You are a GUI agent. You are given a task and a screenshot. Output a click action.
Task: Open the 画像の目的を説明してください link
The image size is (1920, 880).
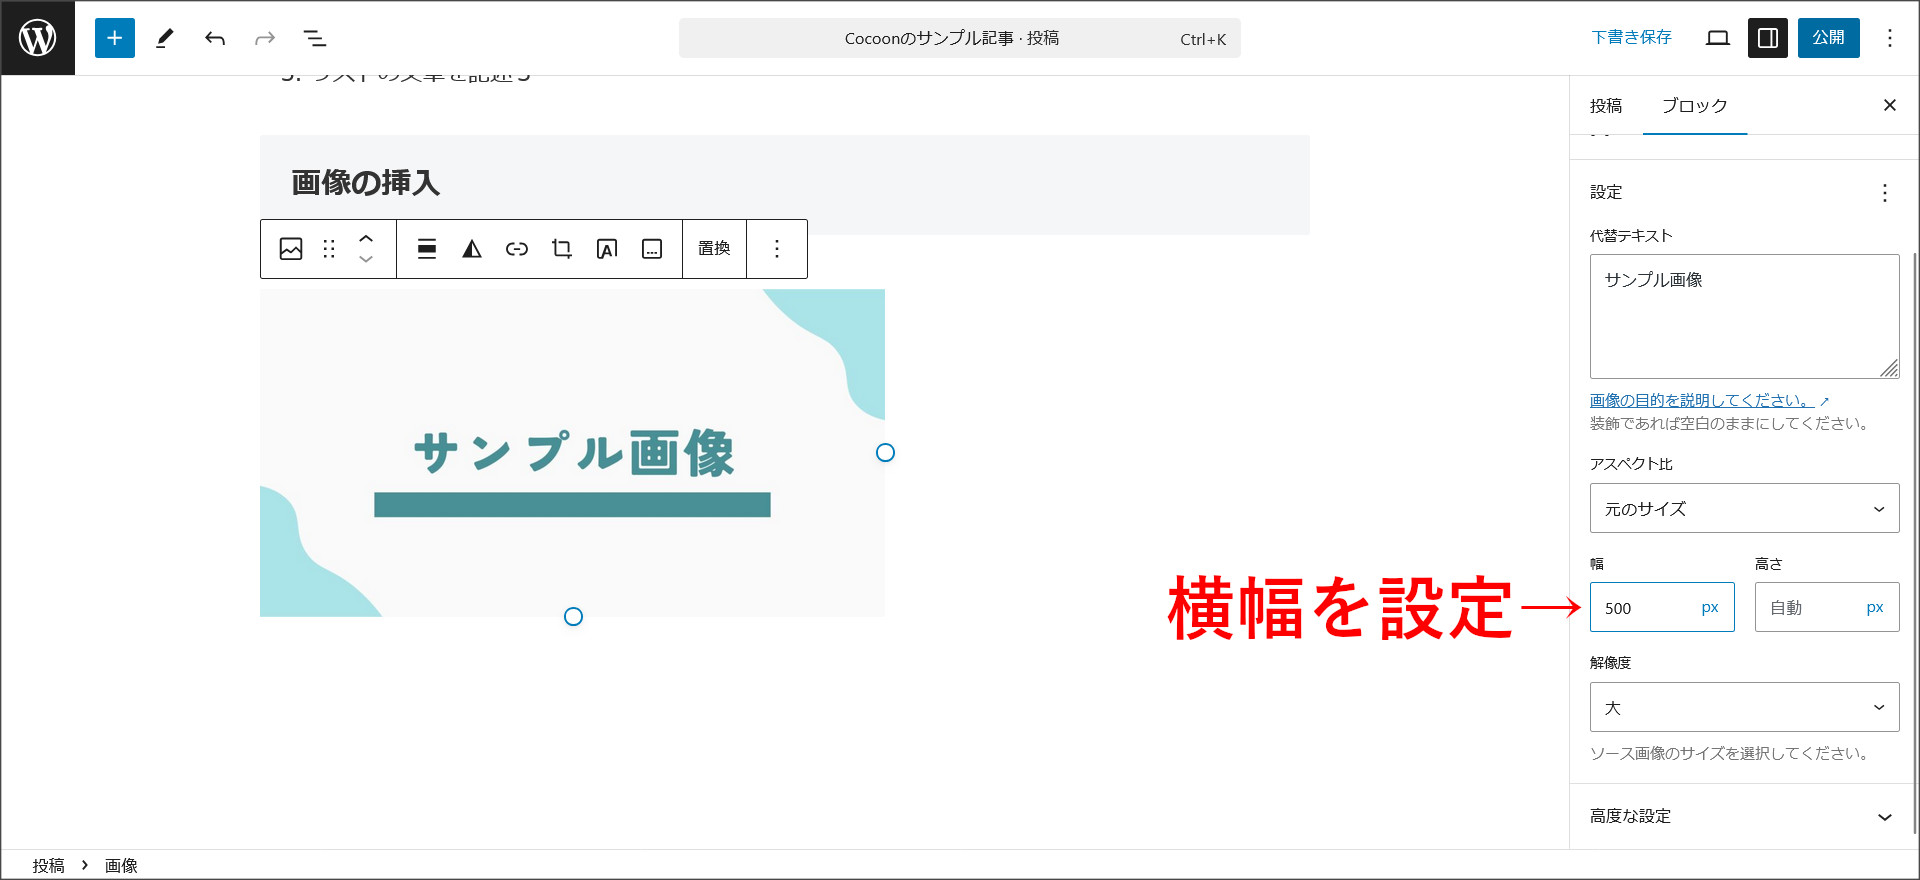[1709, 400]
